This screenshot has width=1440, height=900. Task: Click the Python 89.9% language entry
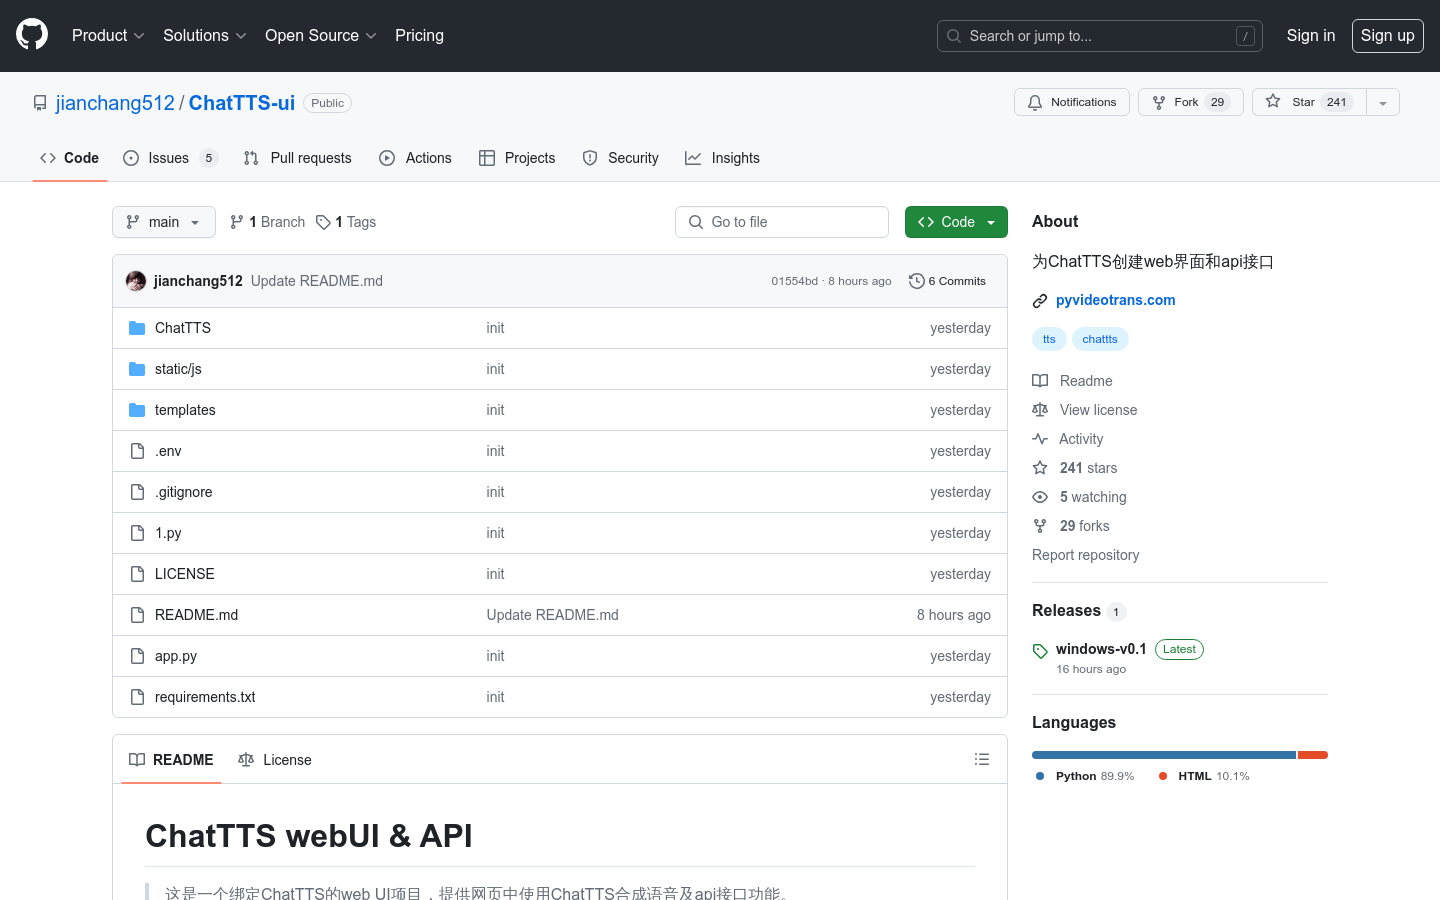[1085, 776]
